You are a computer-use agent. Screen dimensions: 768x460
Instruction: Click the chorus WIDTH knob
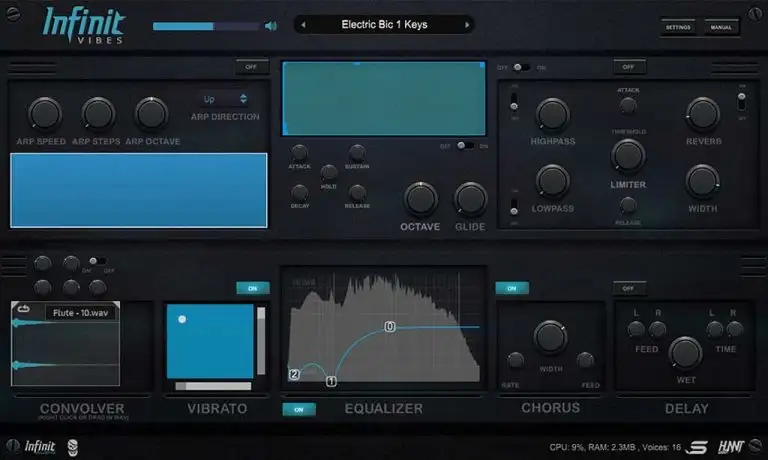(x=550, y=337)
